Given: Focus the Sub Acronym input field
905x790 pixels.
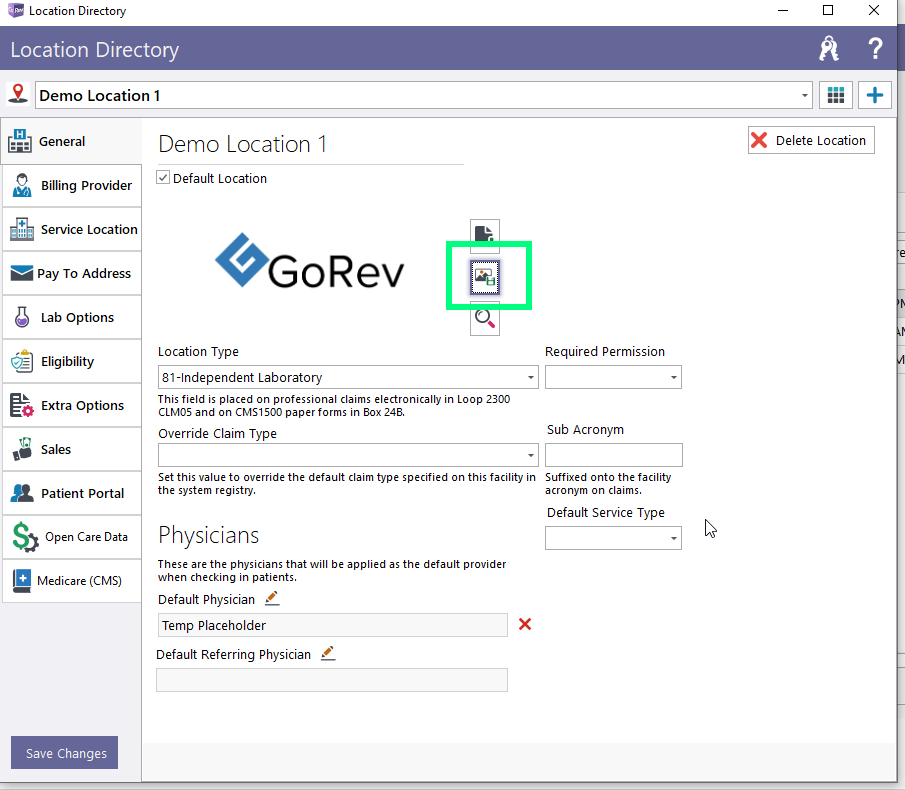Looking at the screenshot, I should pyautogui.click(x=614, y=455).
